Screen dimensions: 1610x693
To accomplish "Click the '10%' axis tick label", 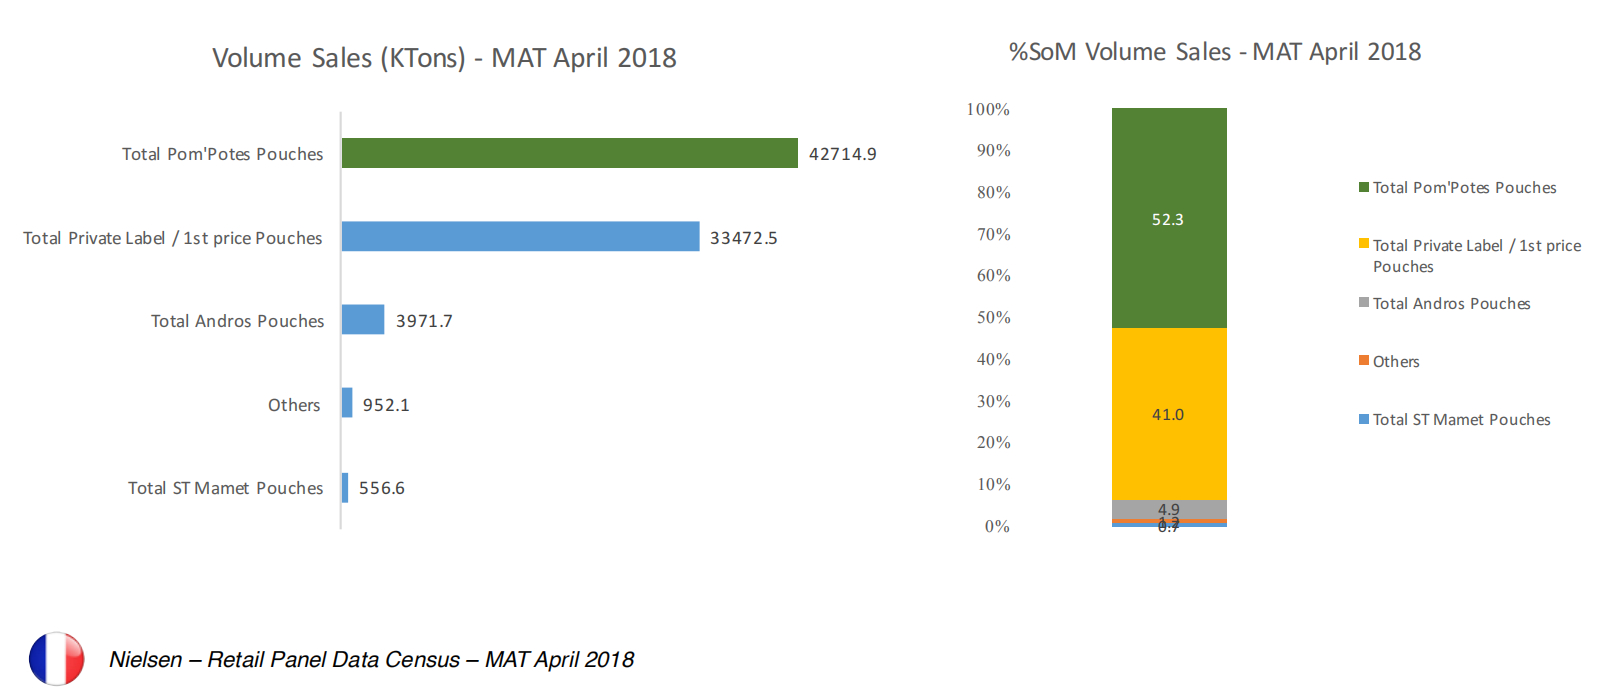I will coord(994,484).
